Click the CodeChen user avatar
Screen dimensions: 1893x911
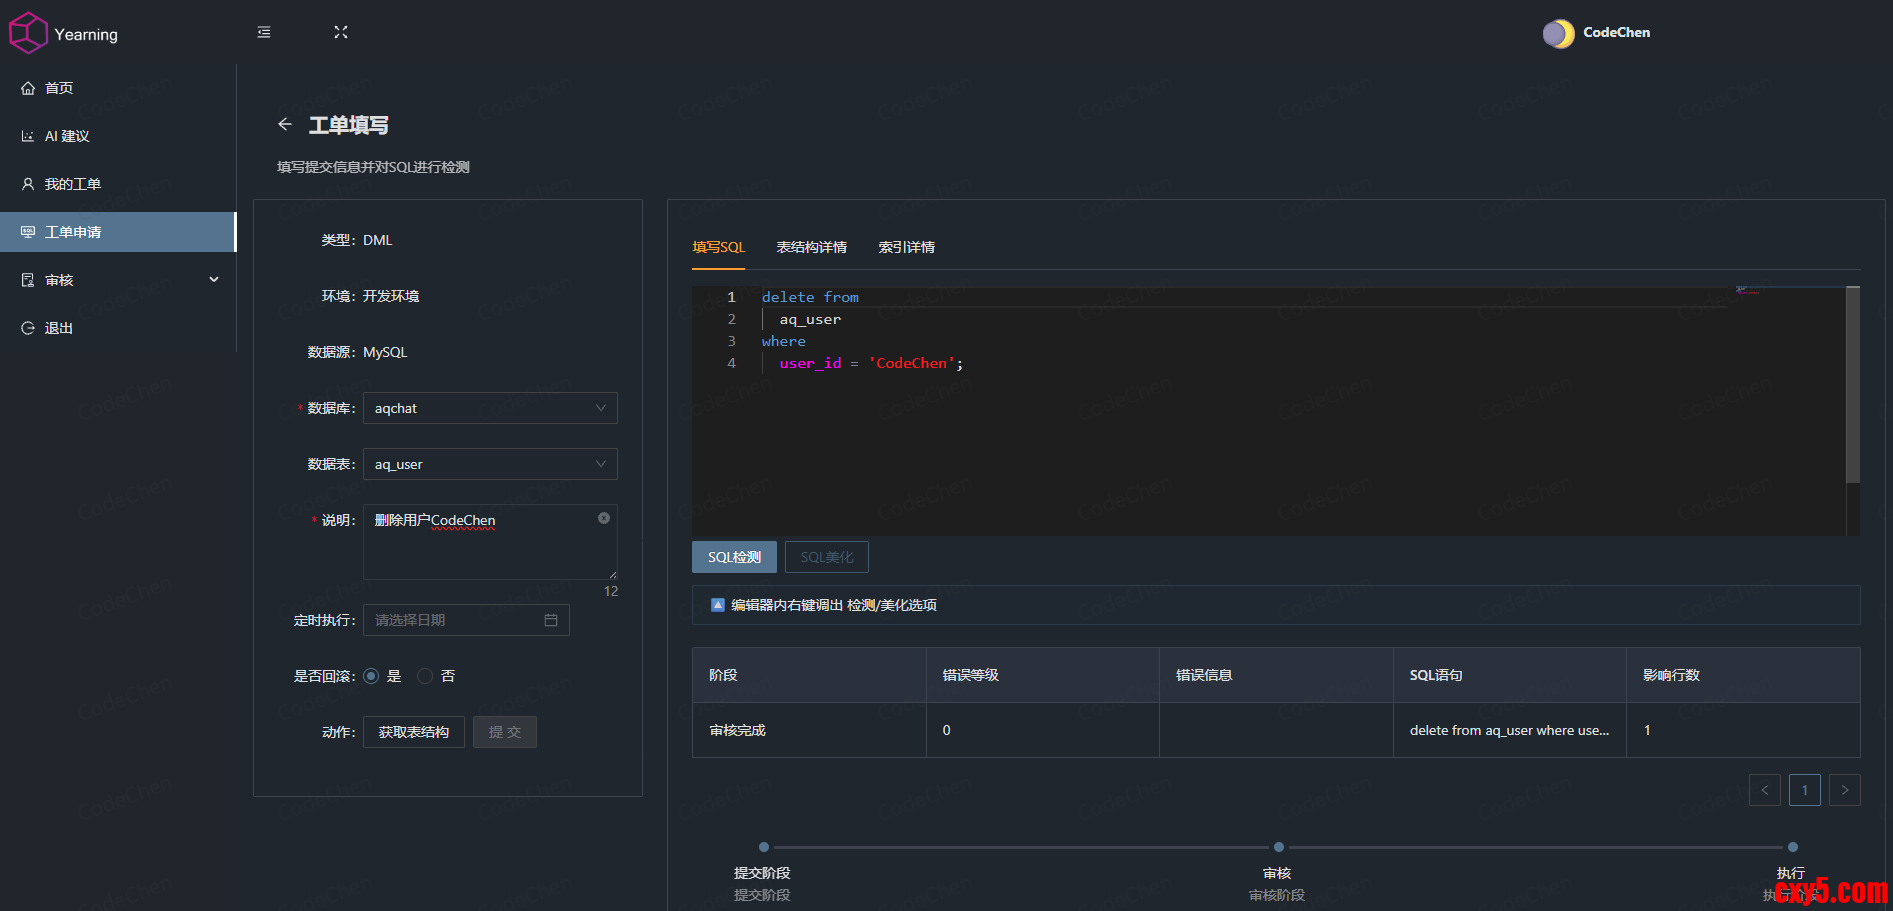1558,34
